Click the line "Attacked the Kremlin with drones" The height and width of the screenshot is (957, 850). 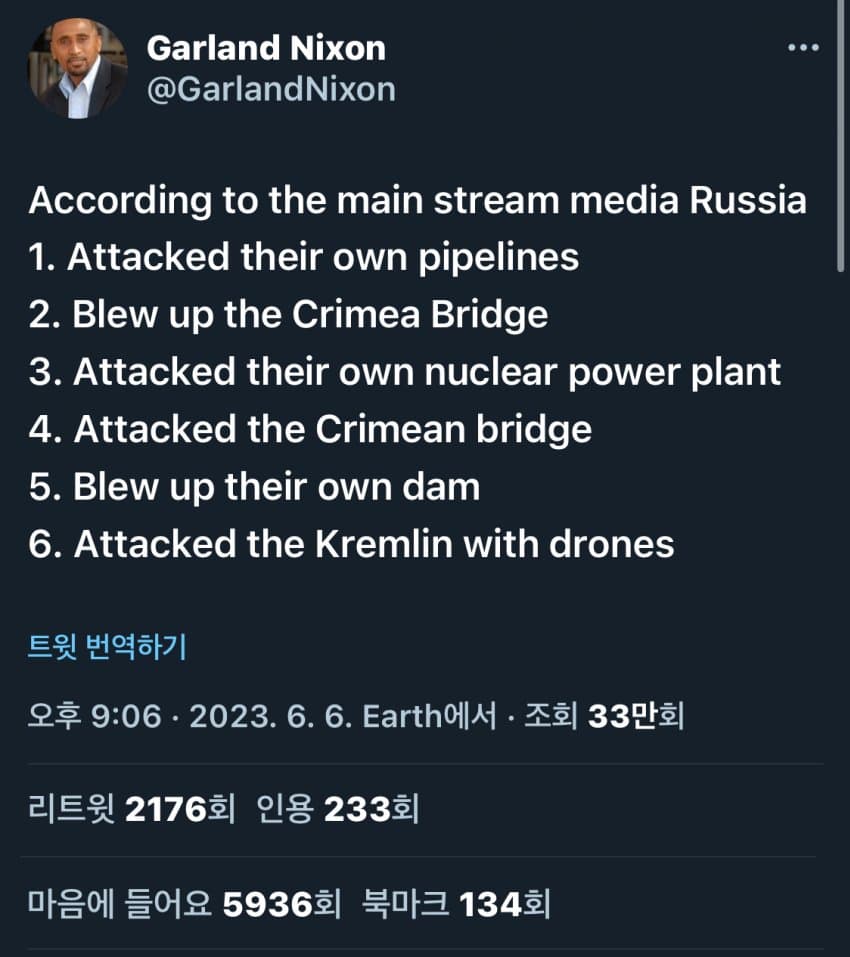[352, 543]
